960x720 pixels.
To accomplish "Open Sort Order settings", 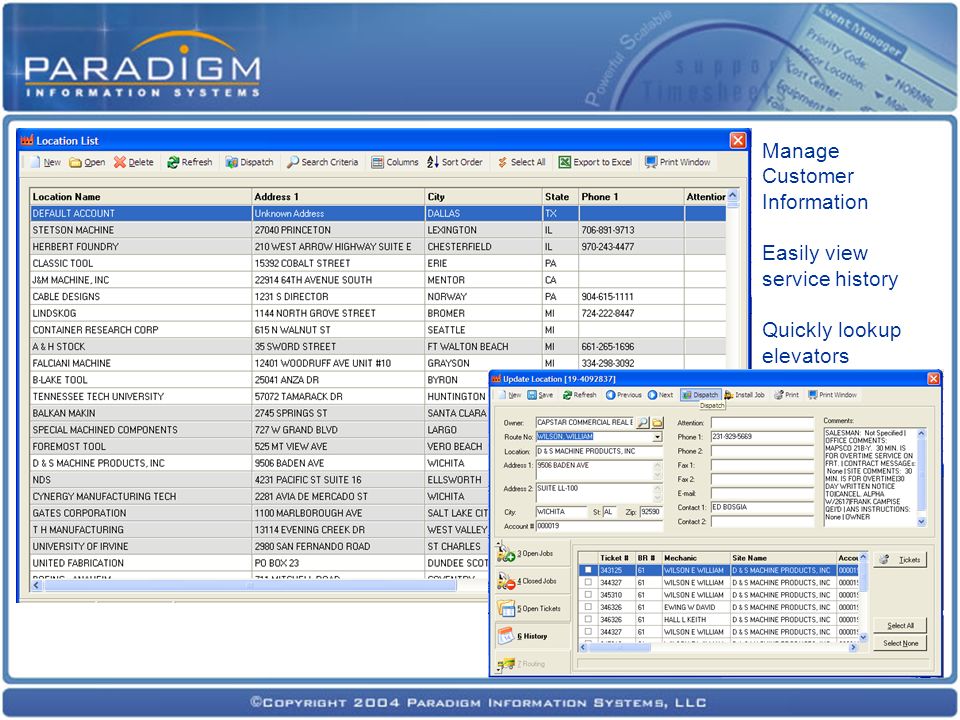I will click(455, 162).
